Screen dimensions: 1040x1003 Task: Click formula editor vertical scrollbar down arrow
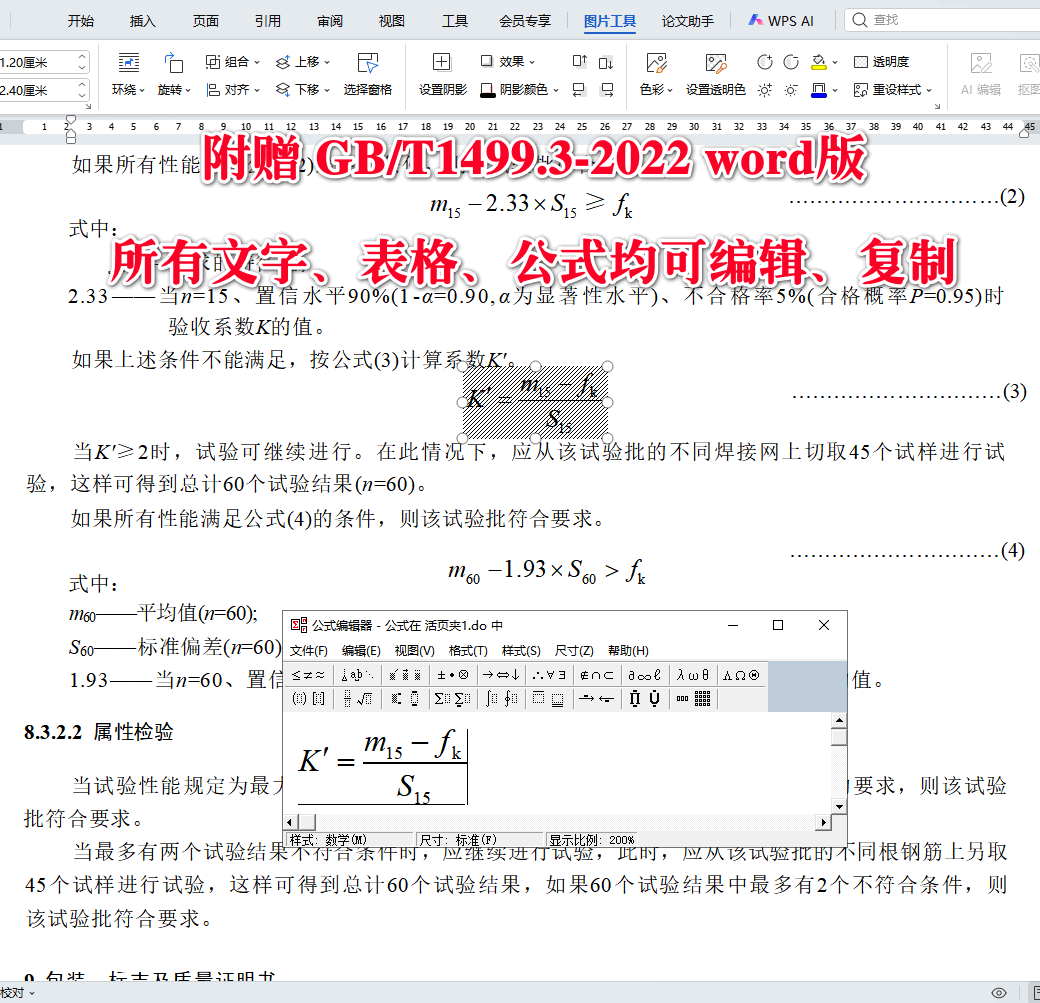point(839,807)
